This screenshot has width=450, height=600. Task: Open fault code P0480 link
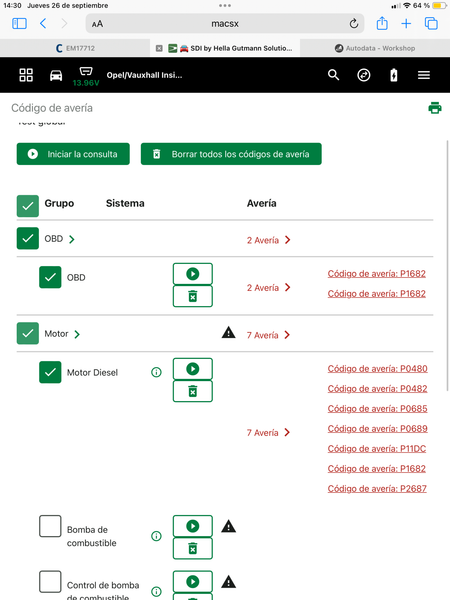[377, 368]
